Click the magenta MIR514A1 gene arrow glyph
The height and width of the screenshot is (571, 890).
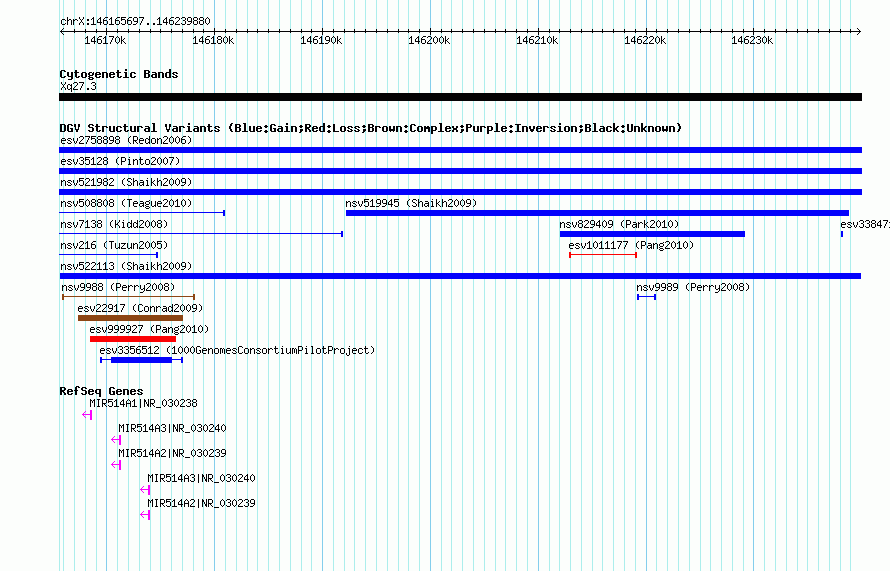[x=87, y=415]
